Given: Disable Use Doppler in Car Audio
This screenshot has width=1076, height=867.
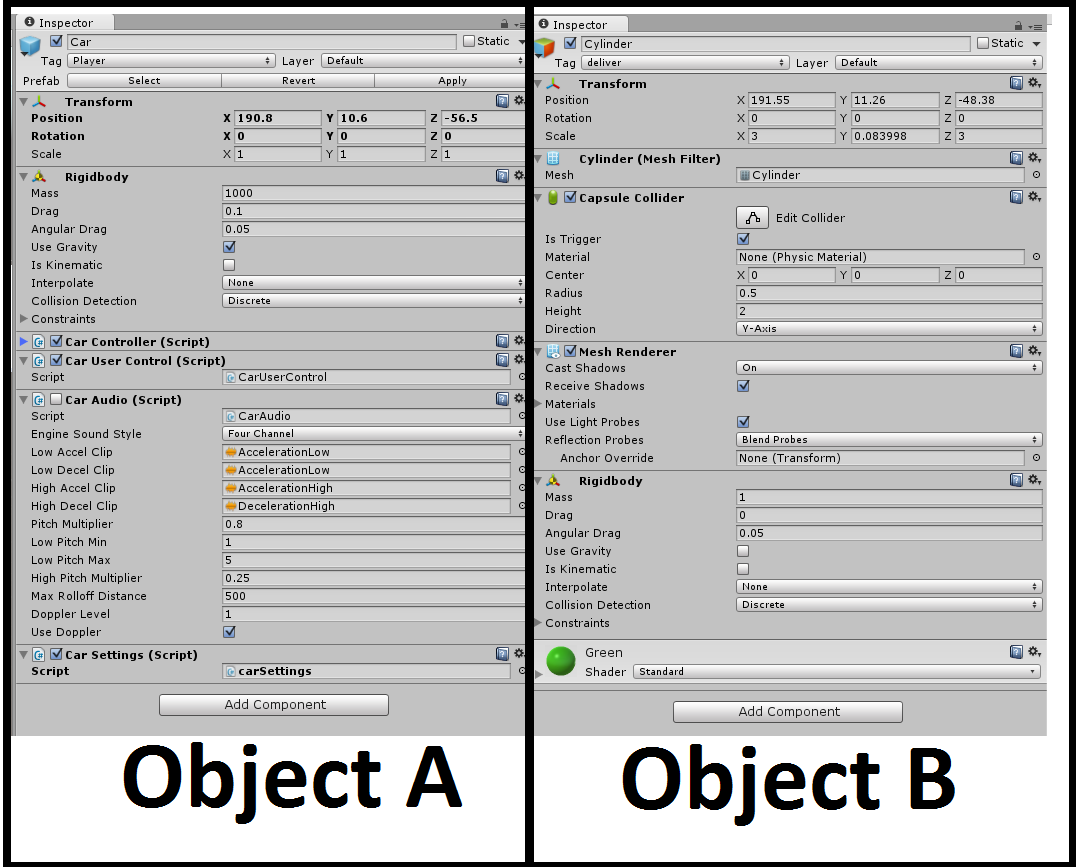Looking at the screenshot, I should click(231, 632).
